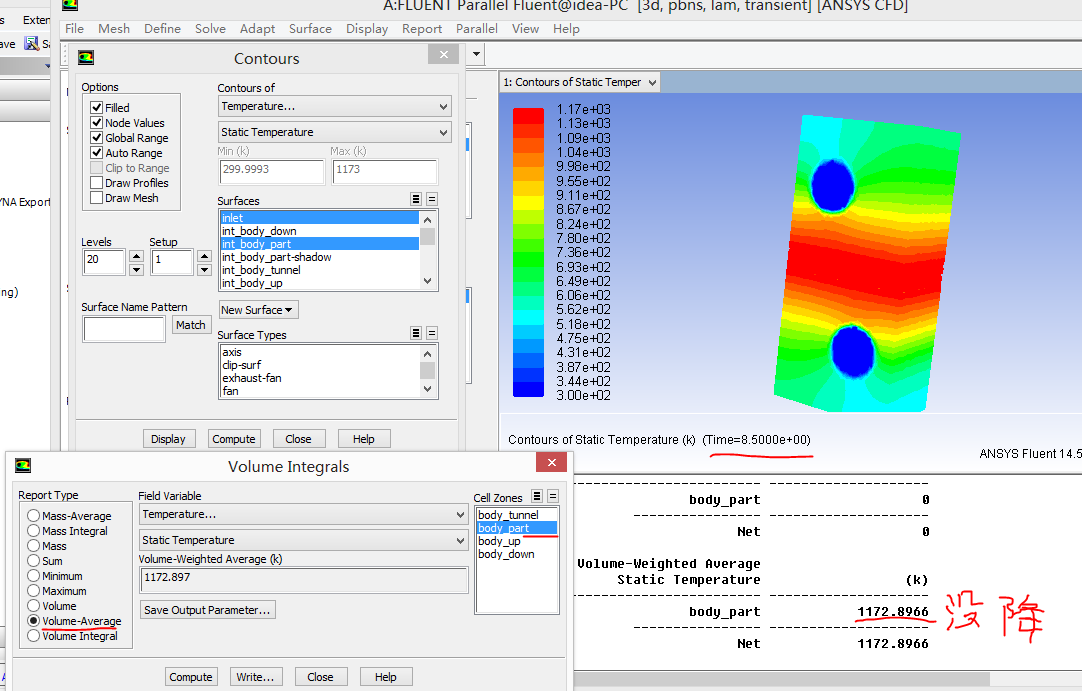This screenshot has width=1082, height=691.
Task: Select the Mass-Average report type
Action: point(34,516)
